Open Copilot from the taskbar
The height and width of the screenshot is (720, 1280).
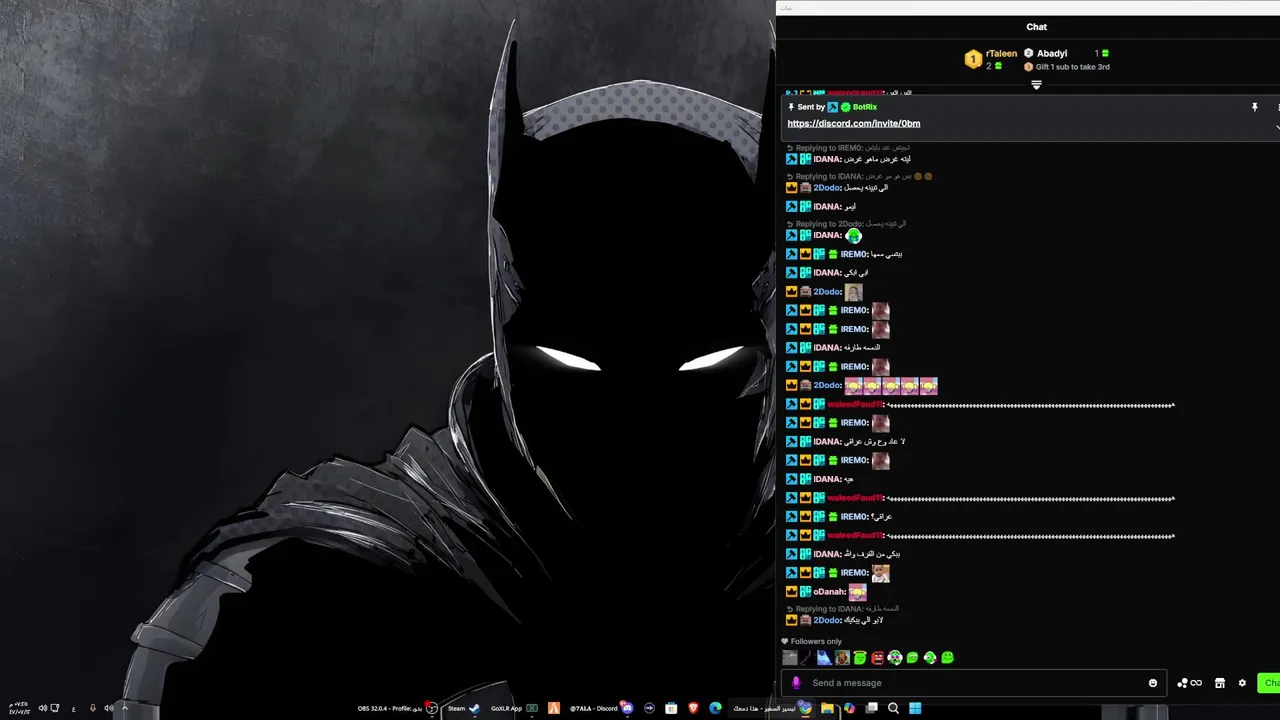[x=849, y=708]
